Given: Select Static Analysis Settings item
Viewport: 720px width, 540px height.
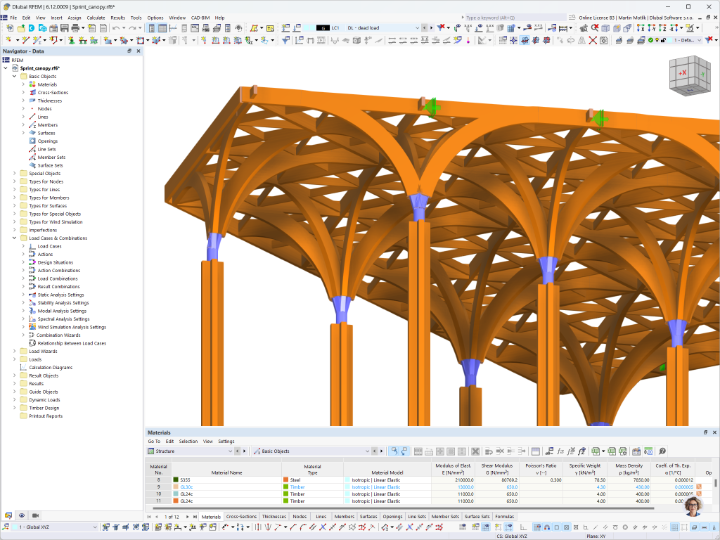Looking at the screenshot, I should pyautogui.click(x=61, y=295).
